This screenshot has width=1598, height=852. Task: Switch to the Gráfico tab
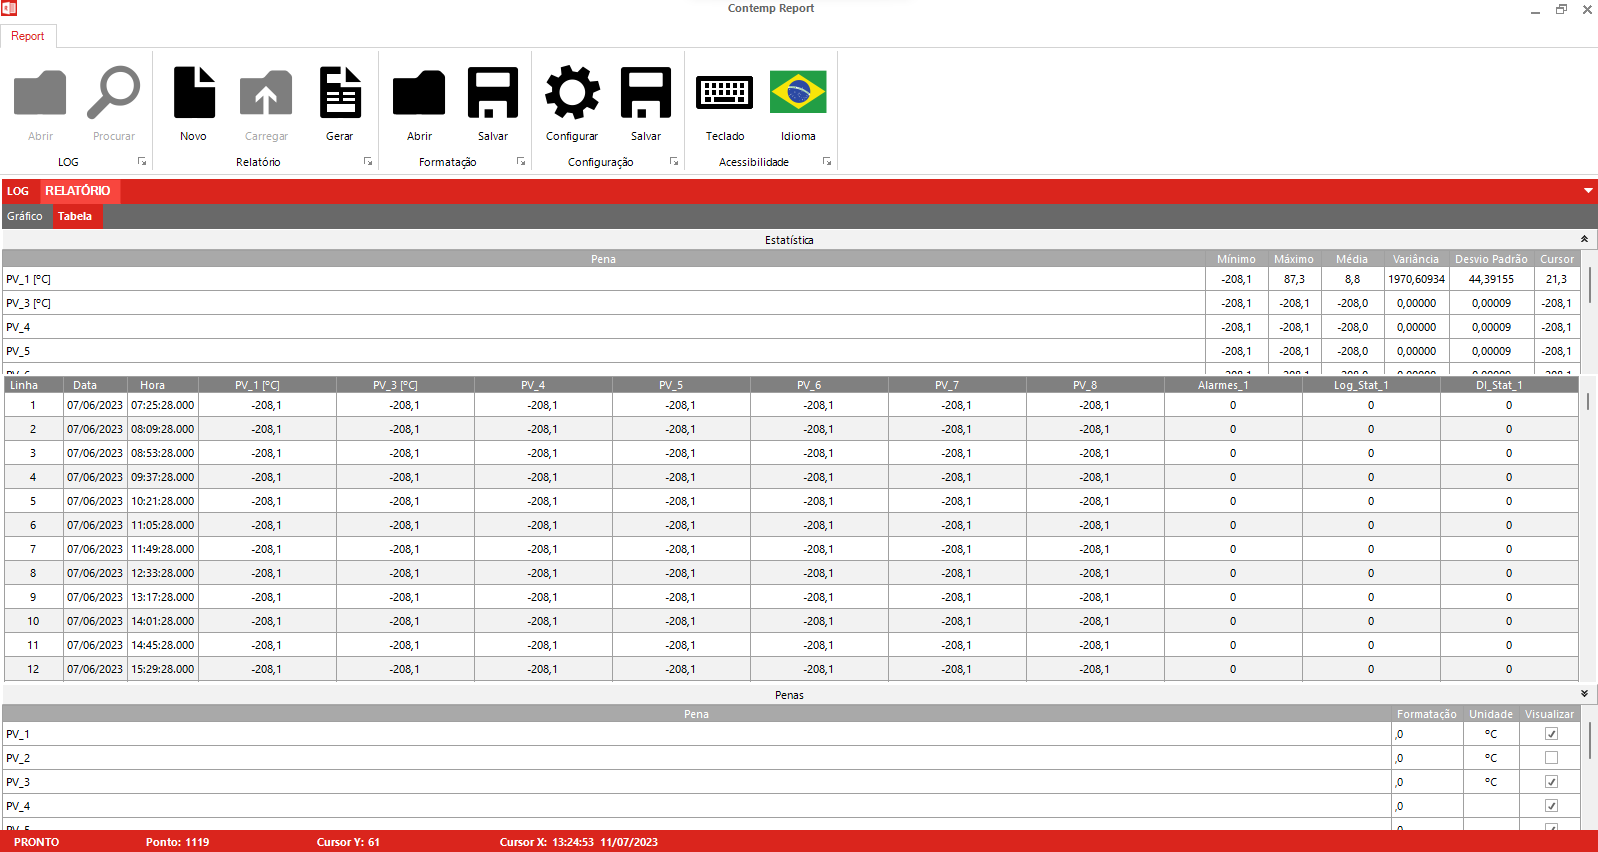click(x=25, y=216)
